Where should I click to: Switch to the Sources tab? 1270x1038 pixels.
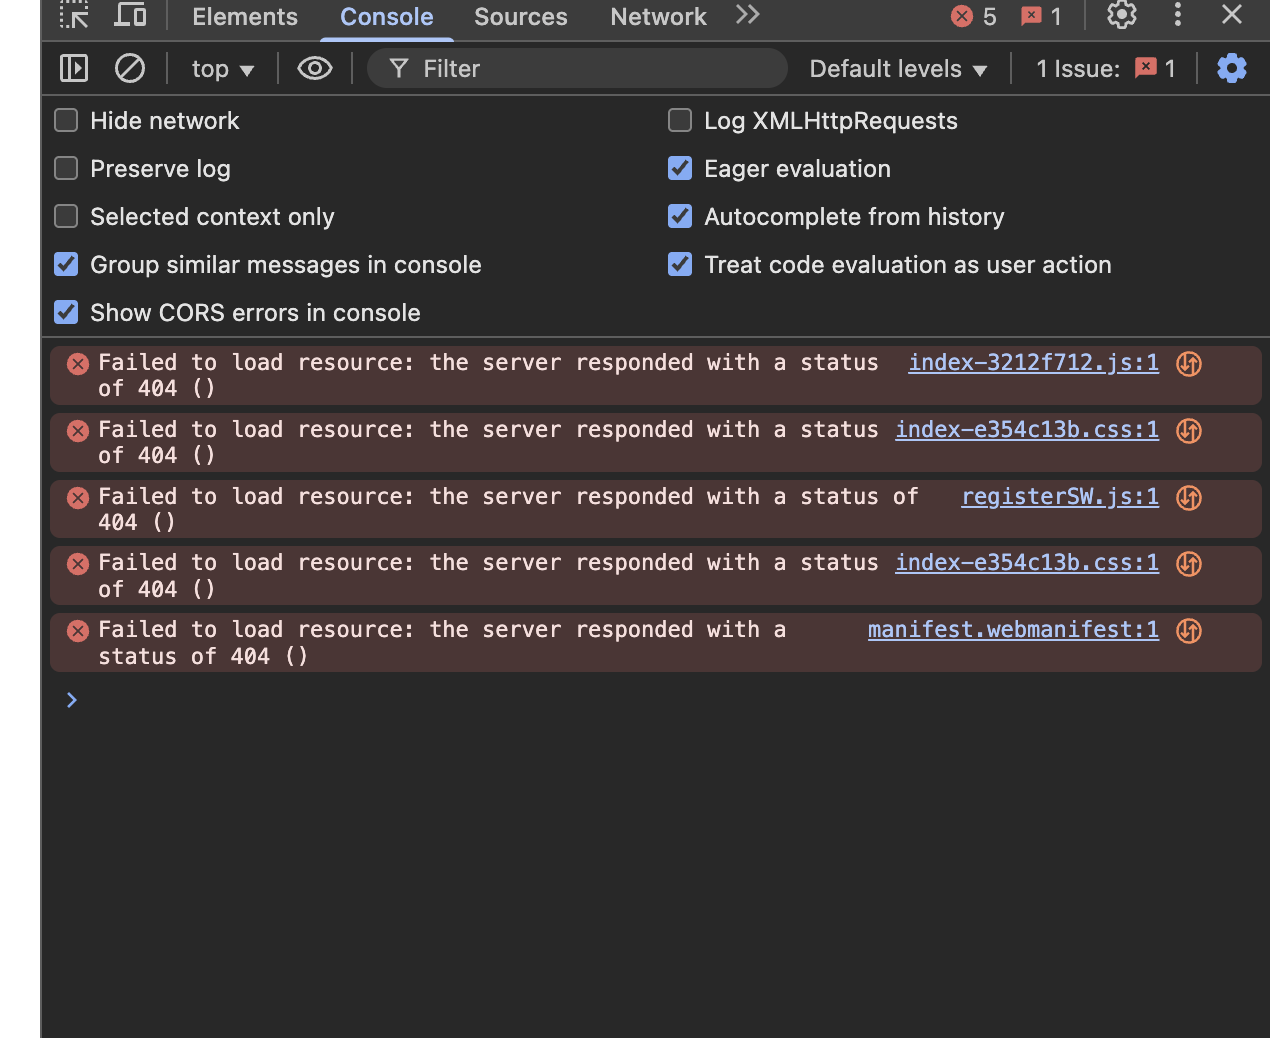pos(520,16)
